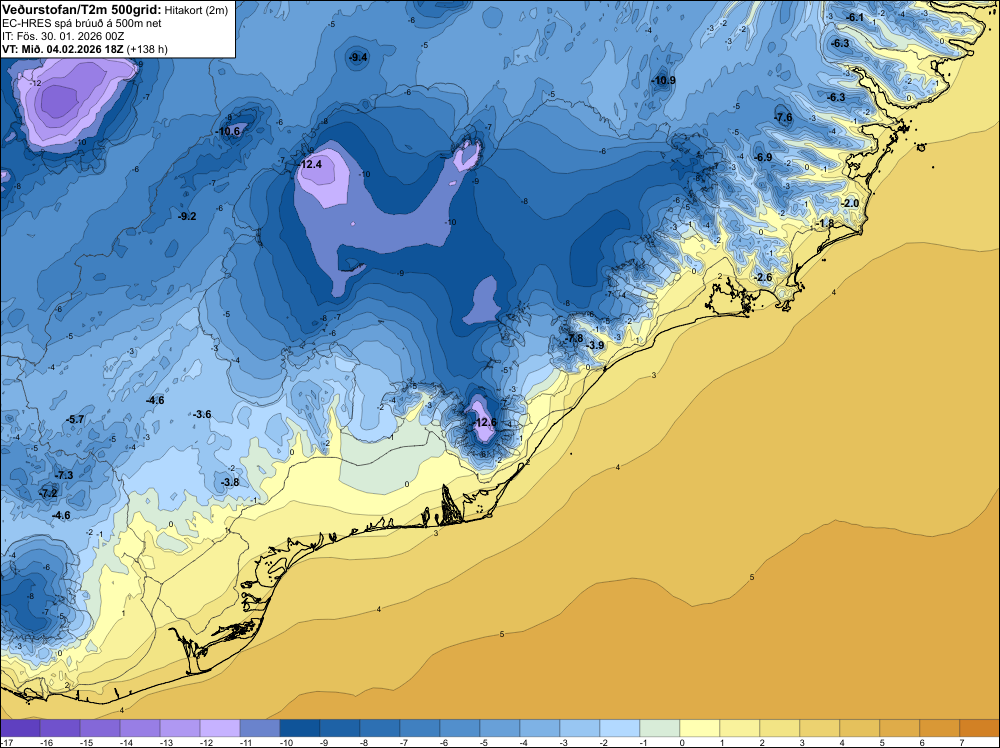Select the legend swatch between 4 and 5
This screenshot has height=748, width=1000.
click(860, 728)
